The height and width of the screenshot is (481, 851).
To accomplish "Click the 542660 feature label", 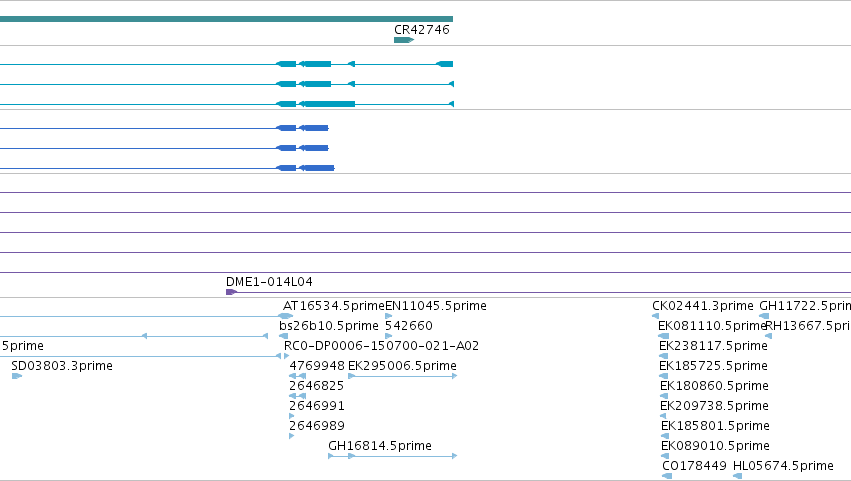I will pyautogui.click(x=409, y=326).
